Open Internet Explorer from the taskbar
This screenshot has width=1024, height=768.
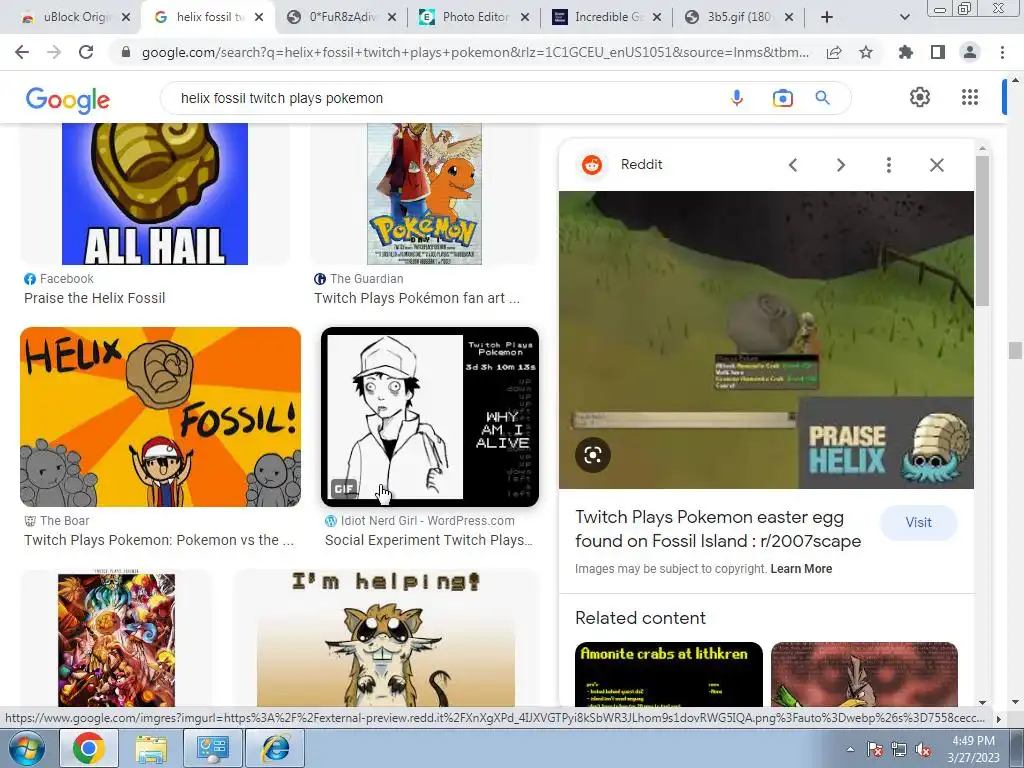[x=276, y=748]
